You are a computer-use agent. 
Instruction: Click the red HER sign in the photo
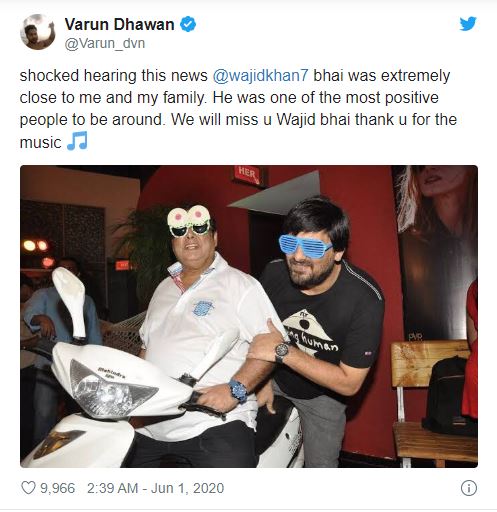249,175
